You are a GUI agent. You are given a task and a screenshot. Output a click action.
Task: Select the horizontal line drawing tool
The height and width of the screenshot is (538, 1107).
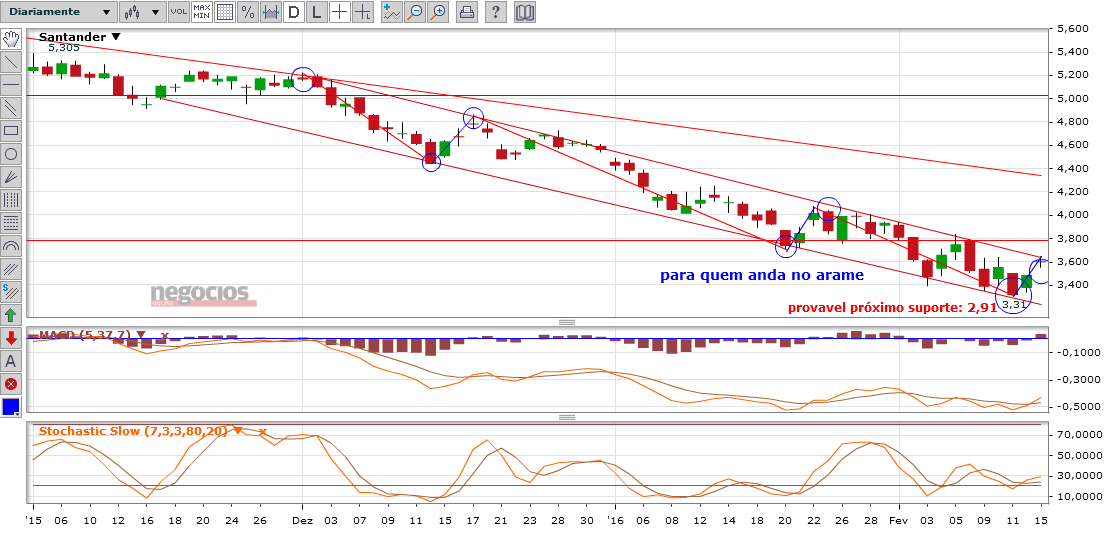pyautogui.click(x=11, y=85)
